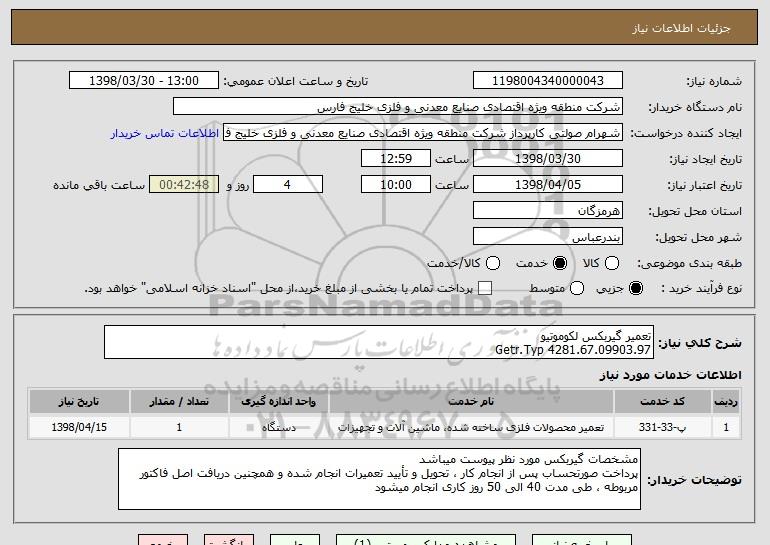Click the public announcement date field 1398/03/30 - 13:00

[x=144, y=81]
